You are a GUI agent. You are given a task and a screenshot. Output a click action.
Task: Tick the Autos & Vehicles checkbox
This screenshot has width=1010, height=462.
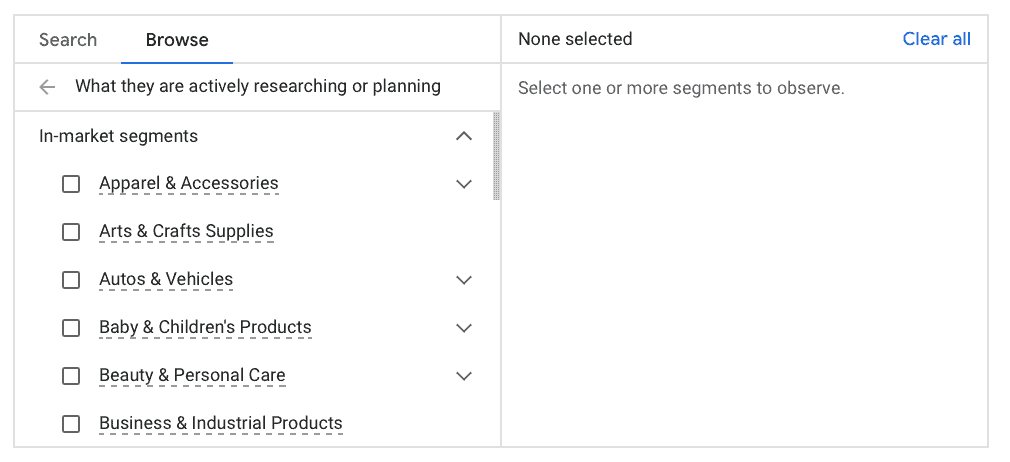coord(71,280)
